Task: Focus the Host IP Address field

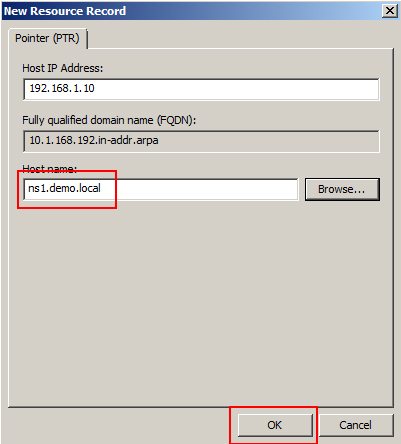Action: 201,89
